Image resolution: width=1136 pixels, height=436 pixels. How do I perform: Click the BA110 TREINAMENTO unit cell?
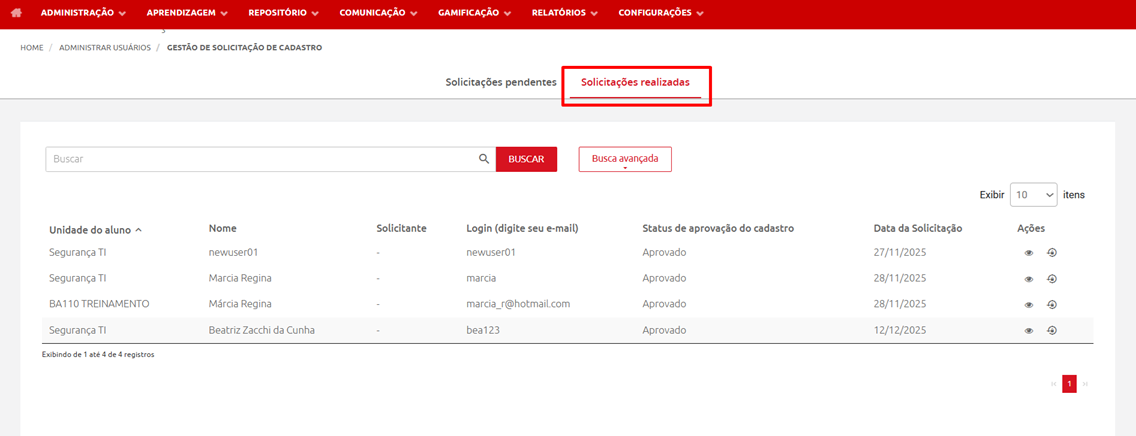(x=99, y=305)
